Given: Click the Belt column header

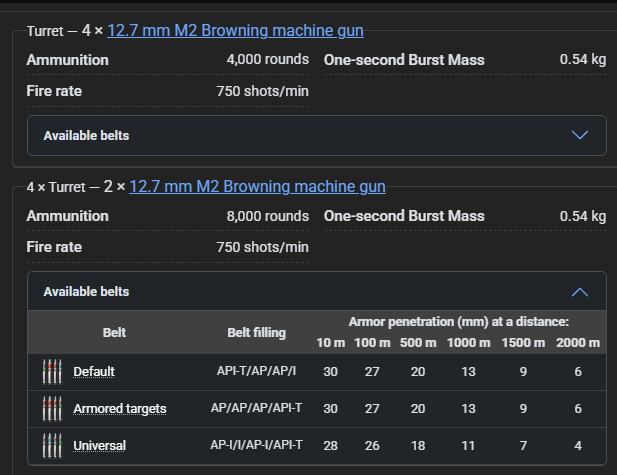Looking at the screenshot, I should [x=114, y=333].
